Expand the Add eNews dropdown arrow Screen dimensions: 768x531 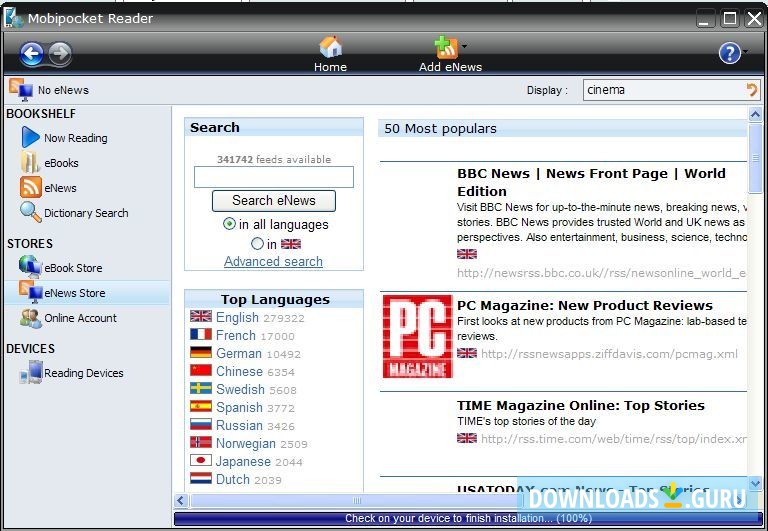(x=464, y=47)
